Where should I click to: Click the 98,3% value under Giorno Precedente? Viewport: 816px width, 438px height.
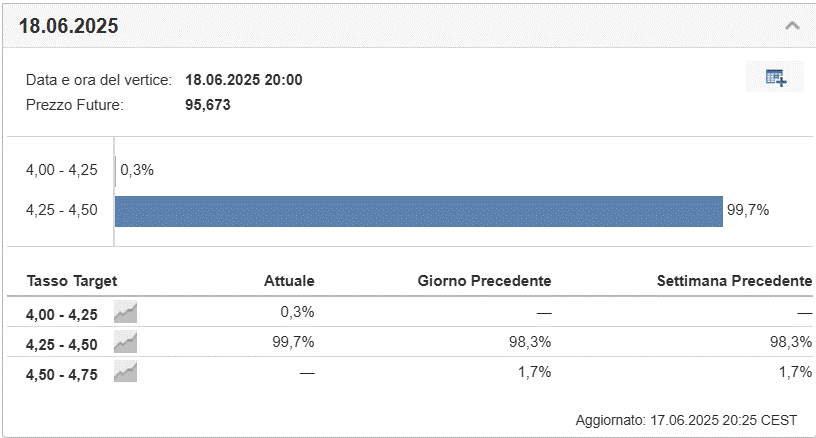(530, 342)
